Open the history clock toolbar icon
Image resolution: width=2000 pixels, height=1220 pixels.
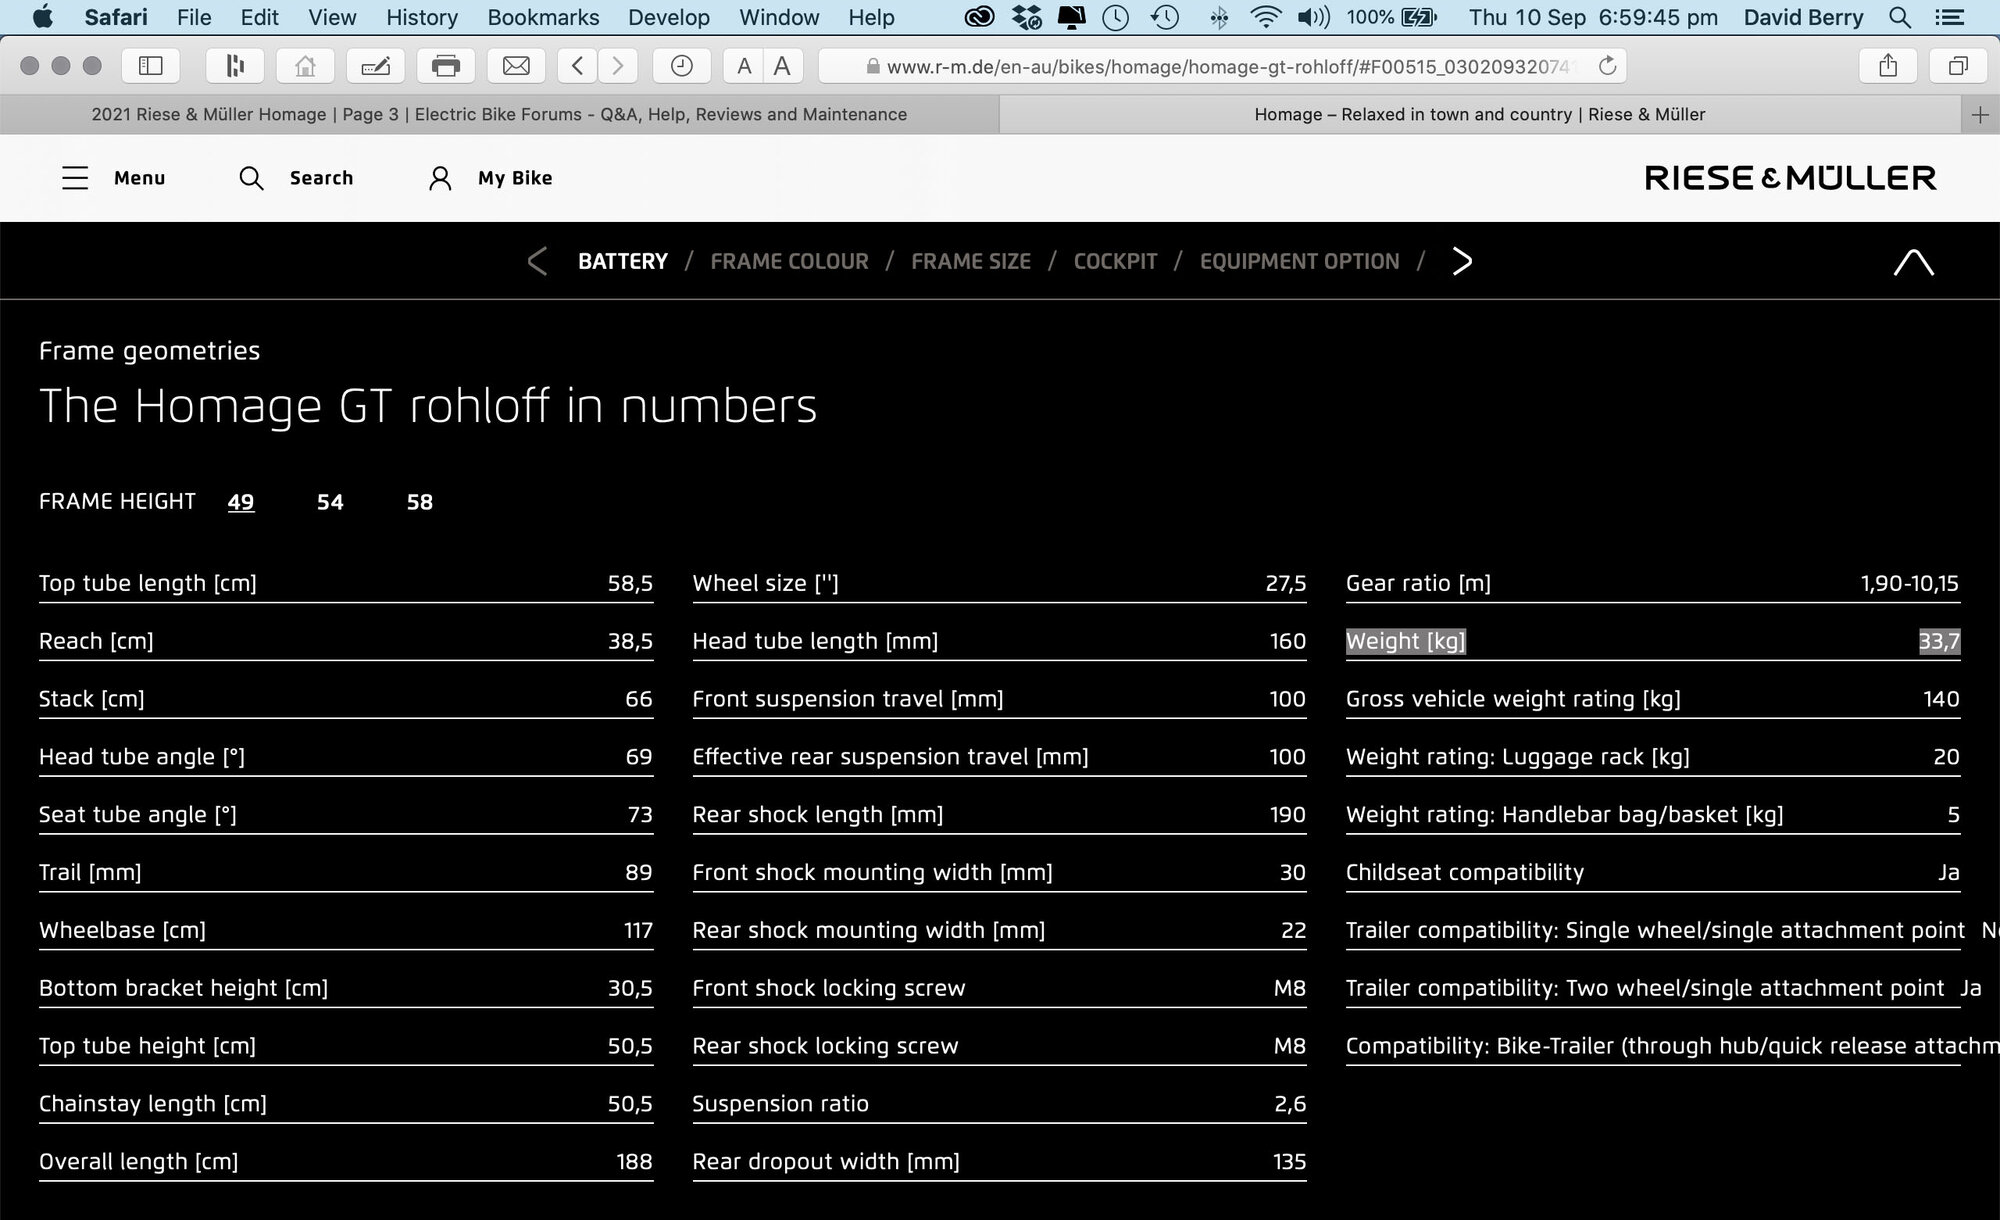[681, 66]
